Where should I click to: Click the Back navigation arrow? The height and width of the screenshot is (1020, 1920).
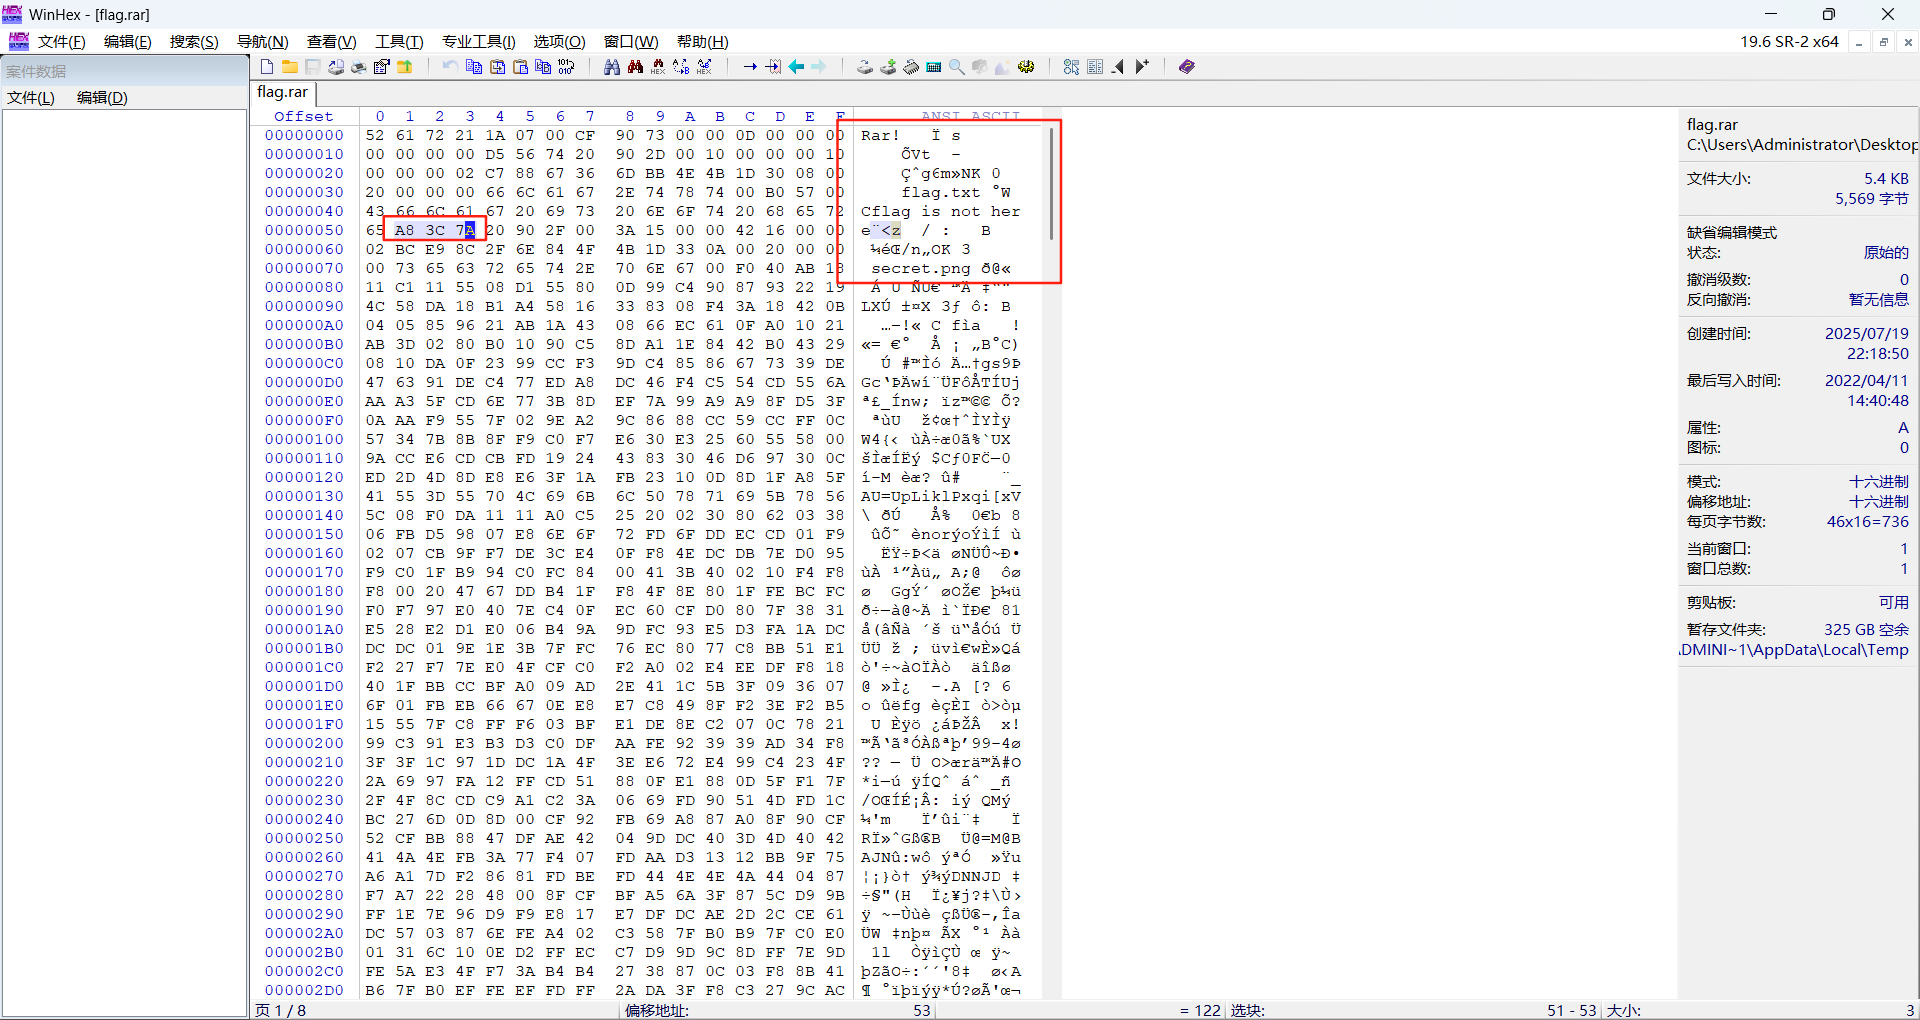click(x=795, y=66)
